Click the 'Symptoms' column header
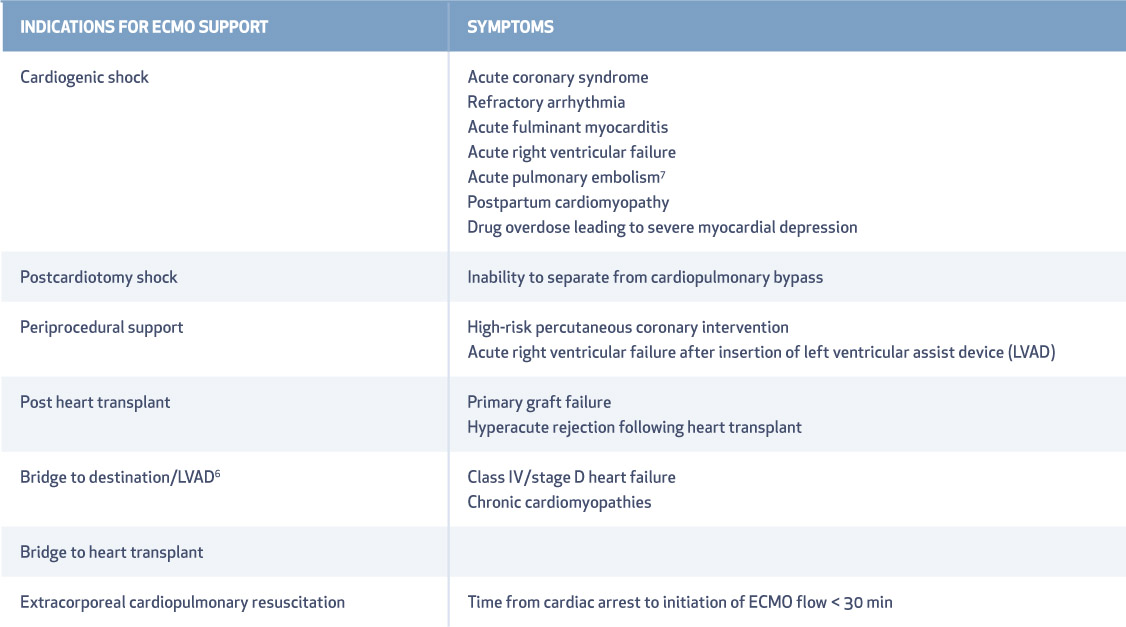Image resolution: width=1126 pixels, height=627 pixels. click(510, 27)
